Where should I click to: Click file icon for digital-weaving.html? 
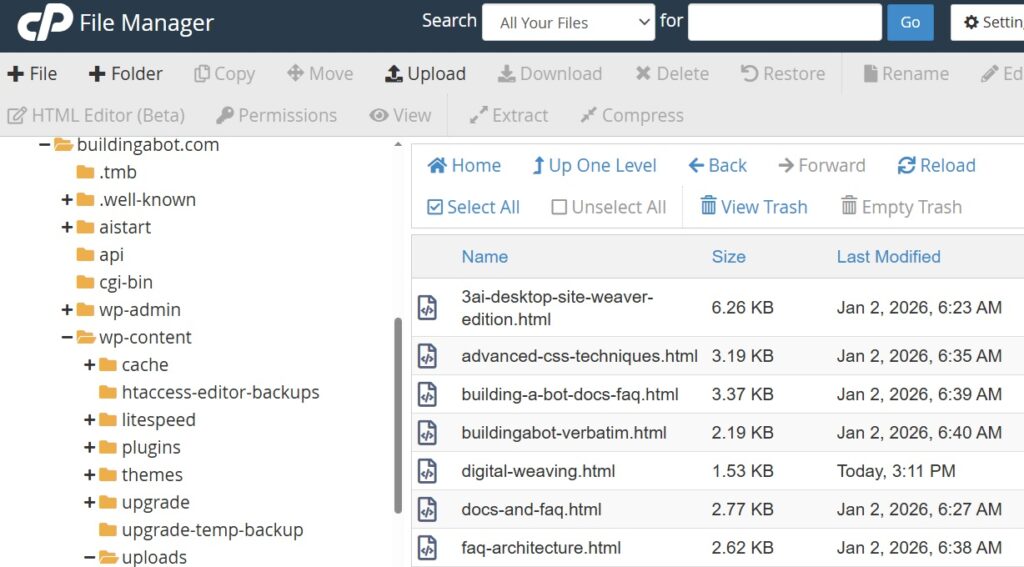pyautogui.click(x=428, y=471)
